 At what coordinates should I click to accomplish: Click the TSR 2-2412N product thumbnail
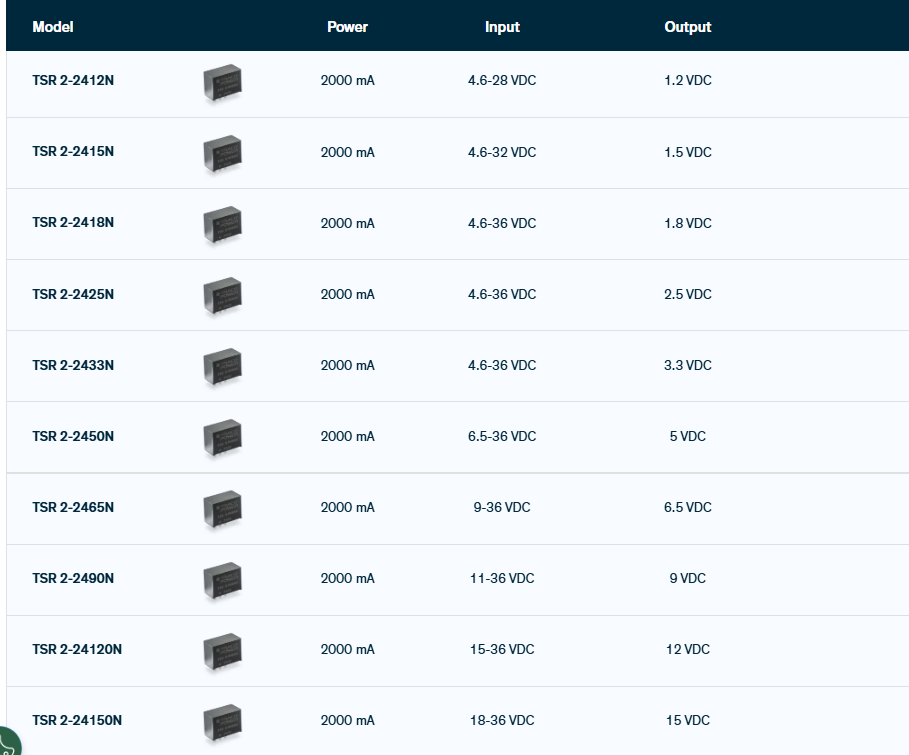(222, 82)
